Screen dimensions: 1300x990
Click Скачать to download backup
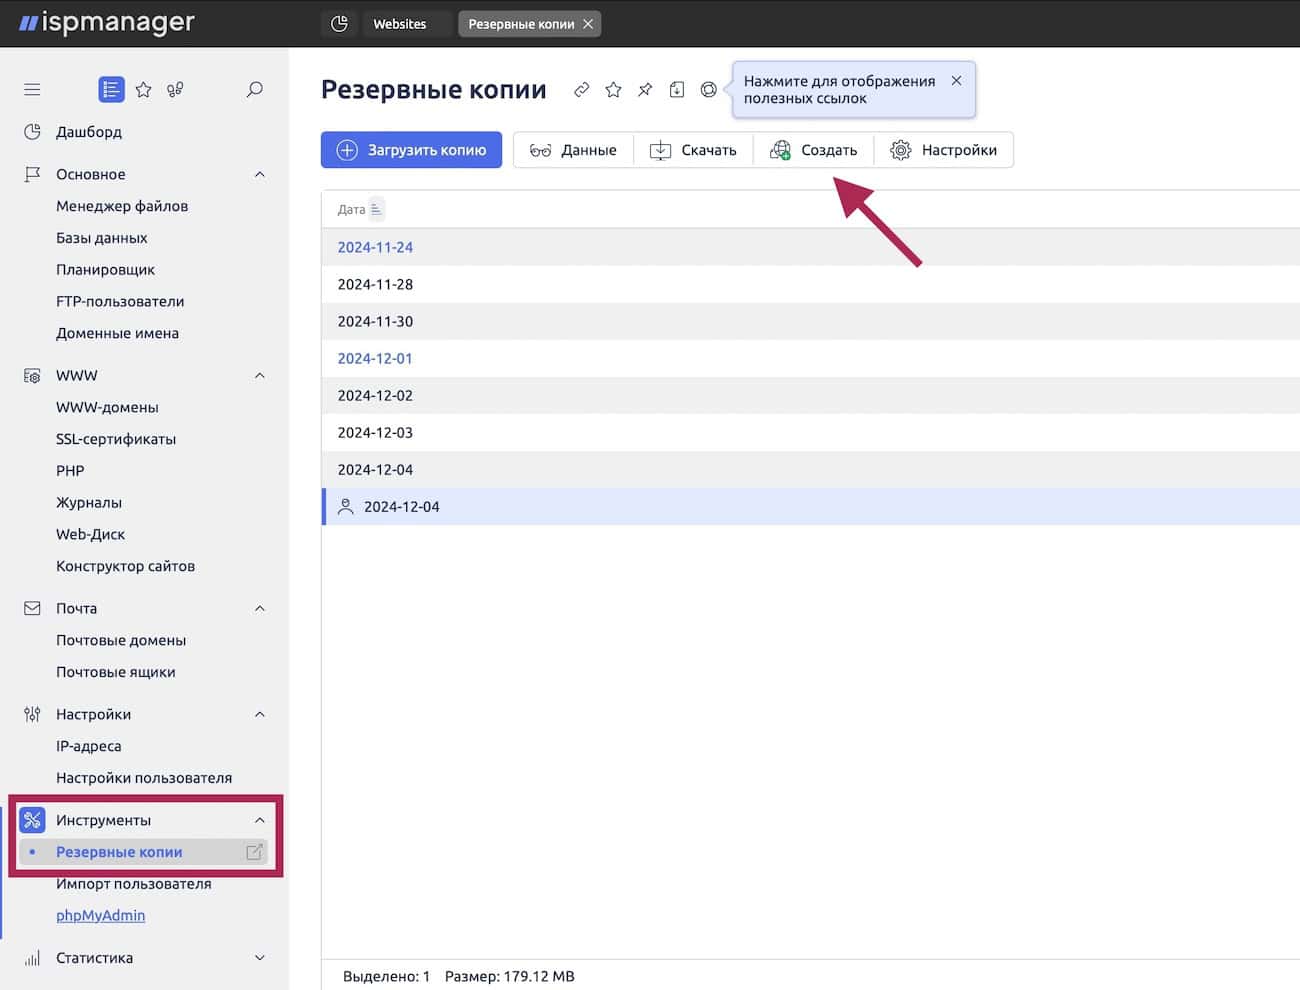pos(693,150)
